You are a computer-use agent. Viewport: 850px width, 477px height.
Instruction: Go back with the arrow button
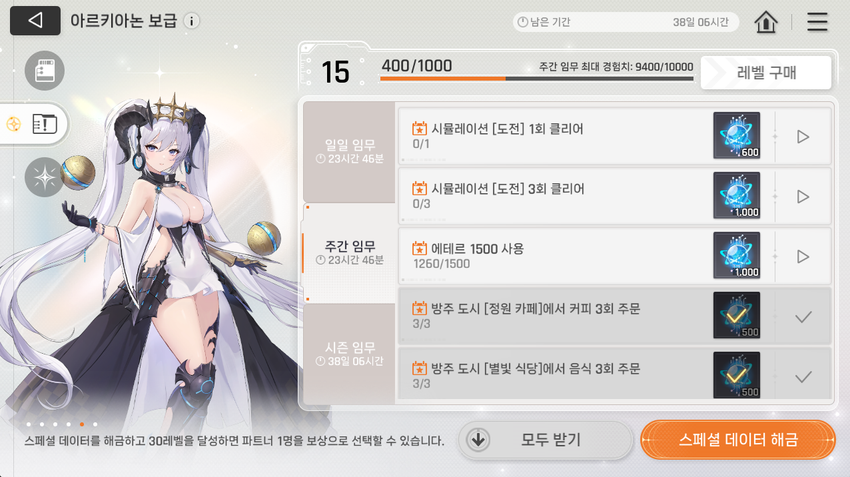pos(35,21)
